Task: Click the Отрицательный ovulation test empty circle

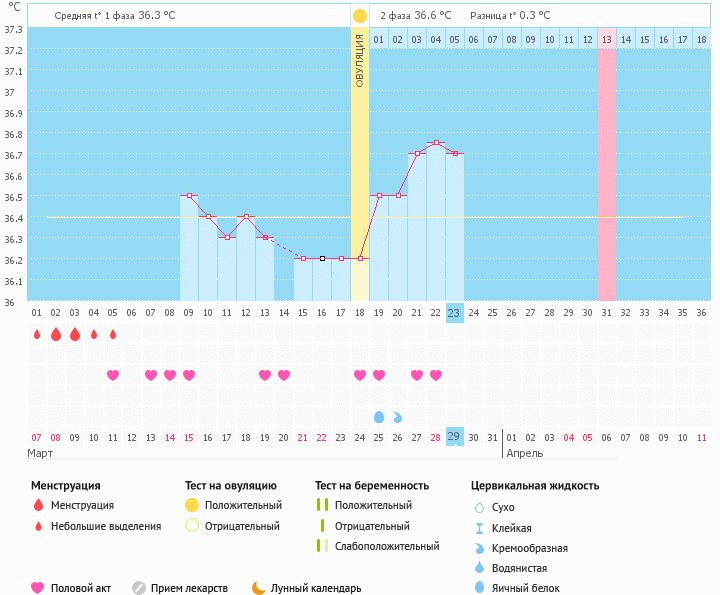Action: (x=192, y=526)
